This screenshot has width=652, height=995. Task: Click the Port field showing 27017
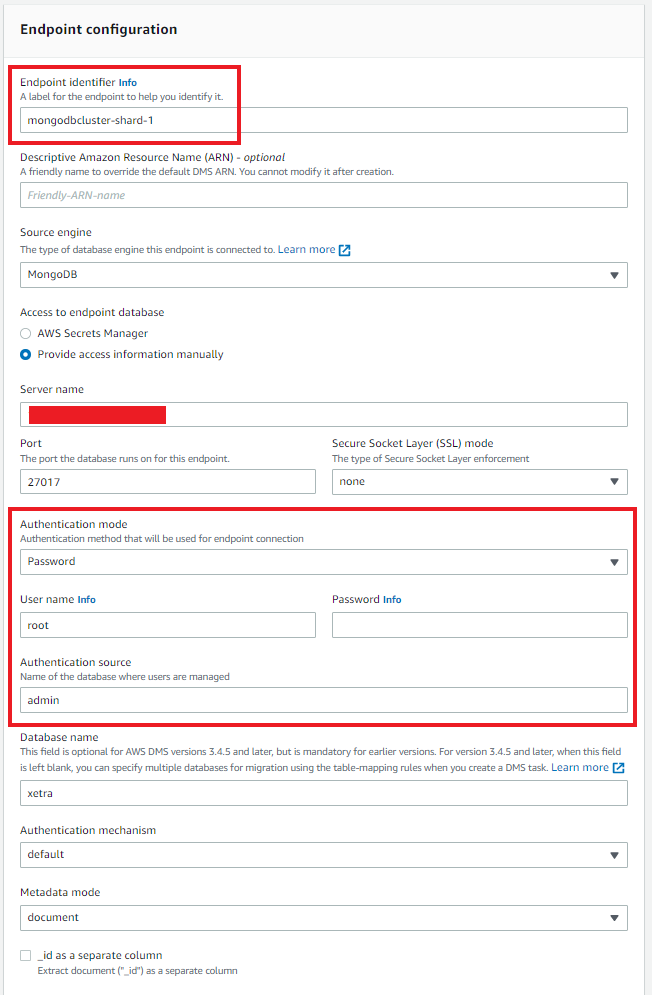pos(167,481)
